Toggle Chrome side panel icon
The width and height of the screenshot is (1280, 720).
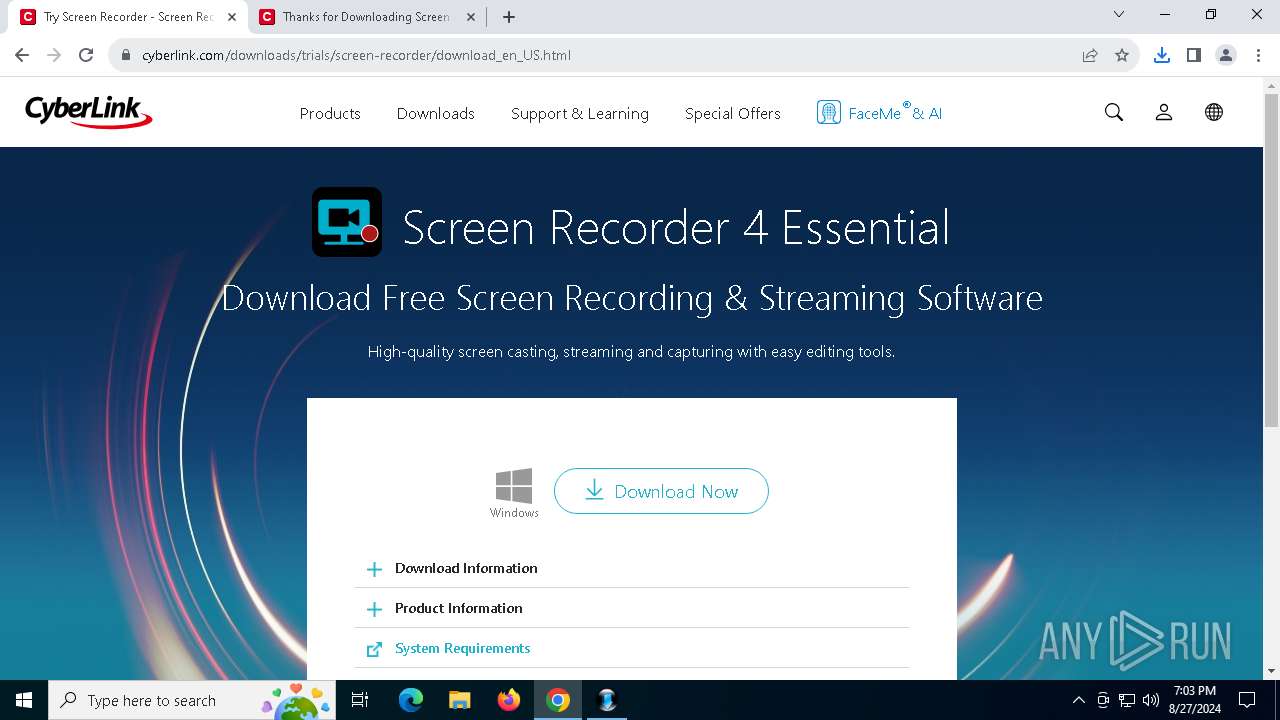click(1194, 55)
